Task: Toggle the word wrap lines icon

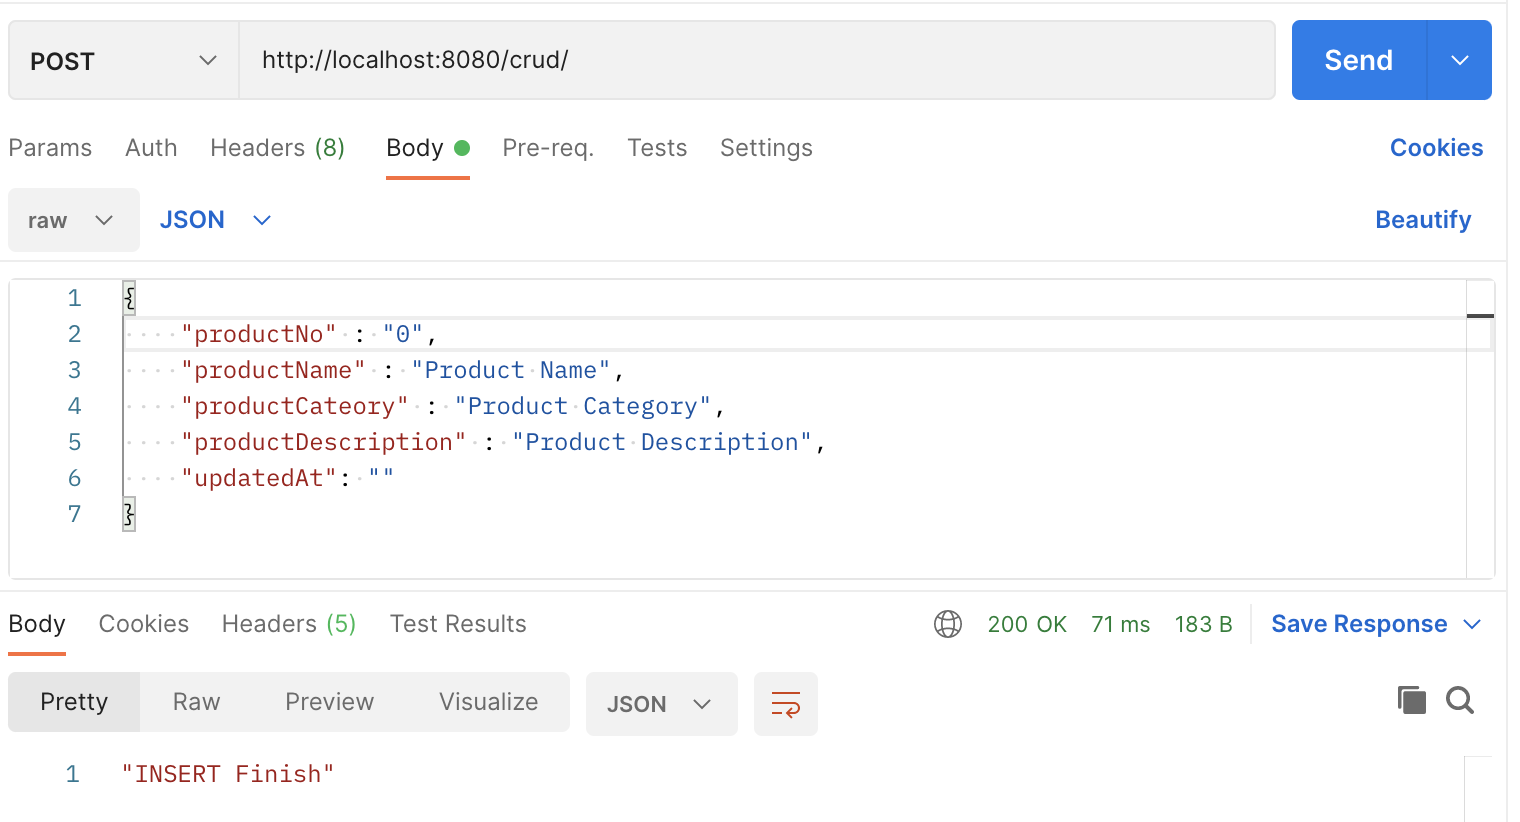Action: point(785,704)
